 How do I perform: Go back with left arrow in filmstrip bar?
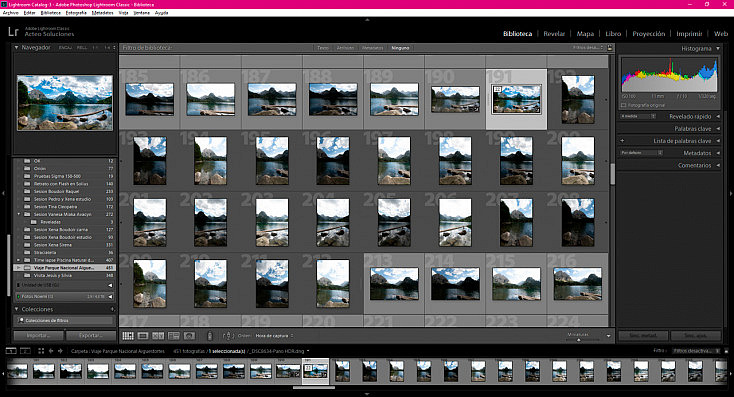coord(51,351)
